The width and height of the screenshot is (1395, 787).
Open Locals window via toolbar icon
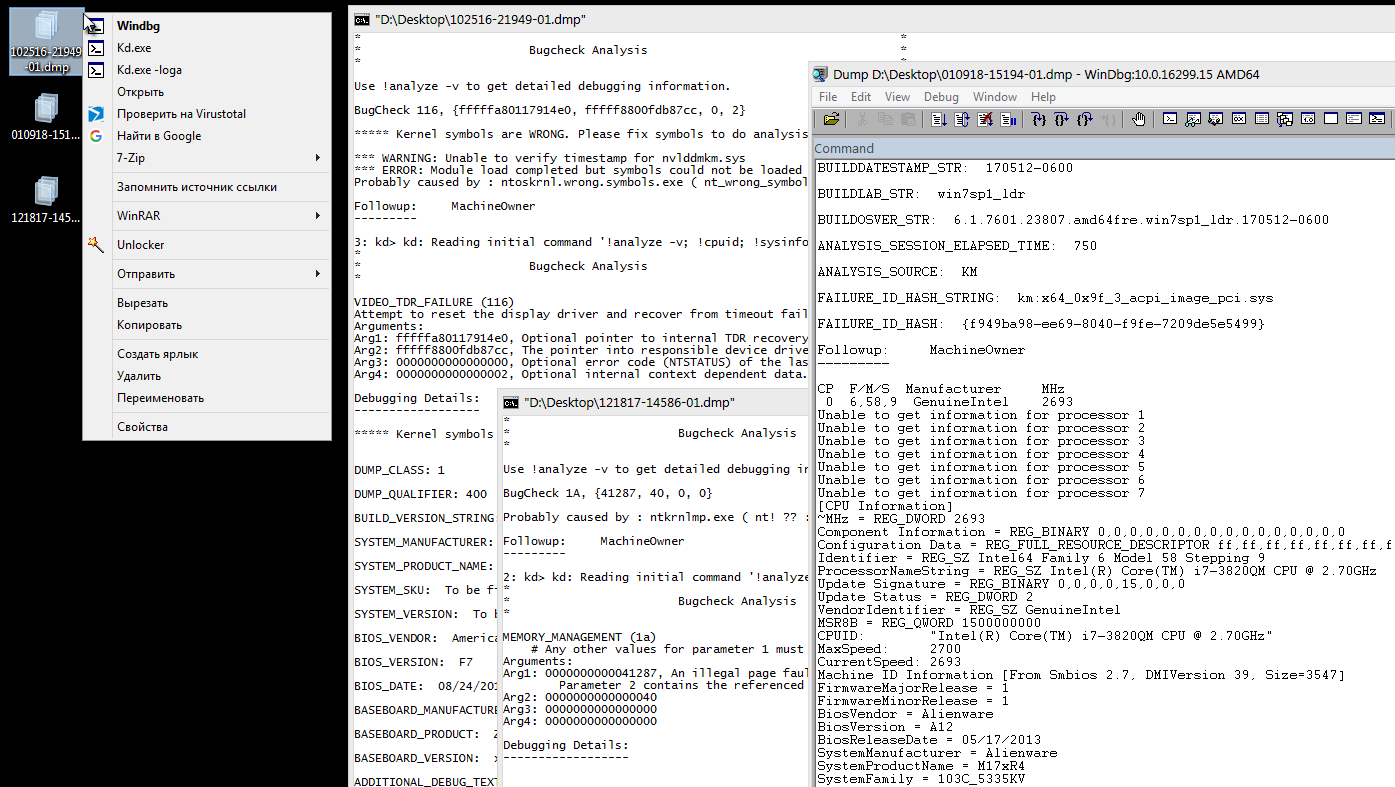(1215, 119)
